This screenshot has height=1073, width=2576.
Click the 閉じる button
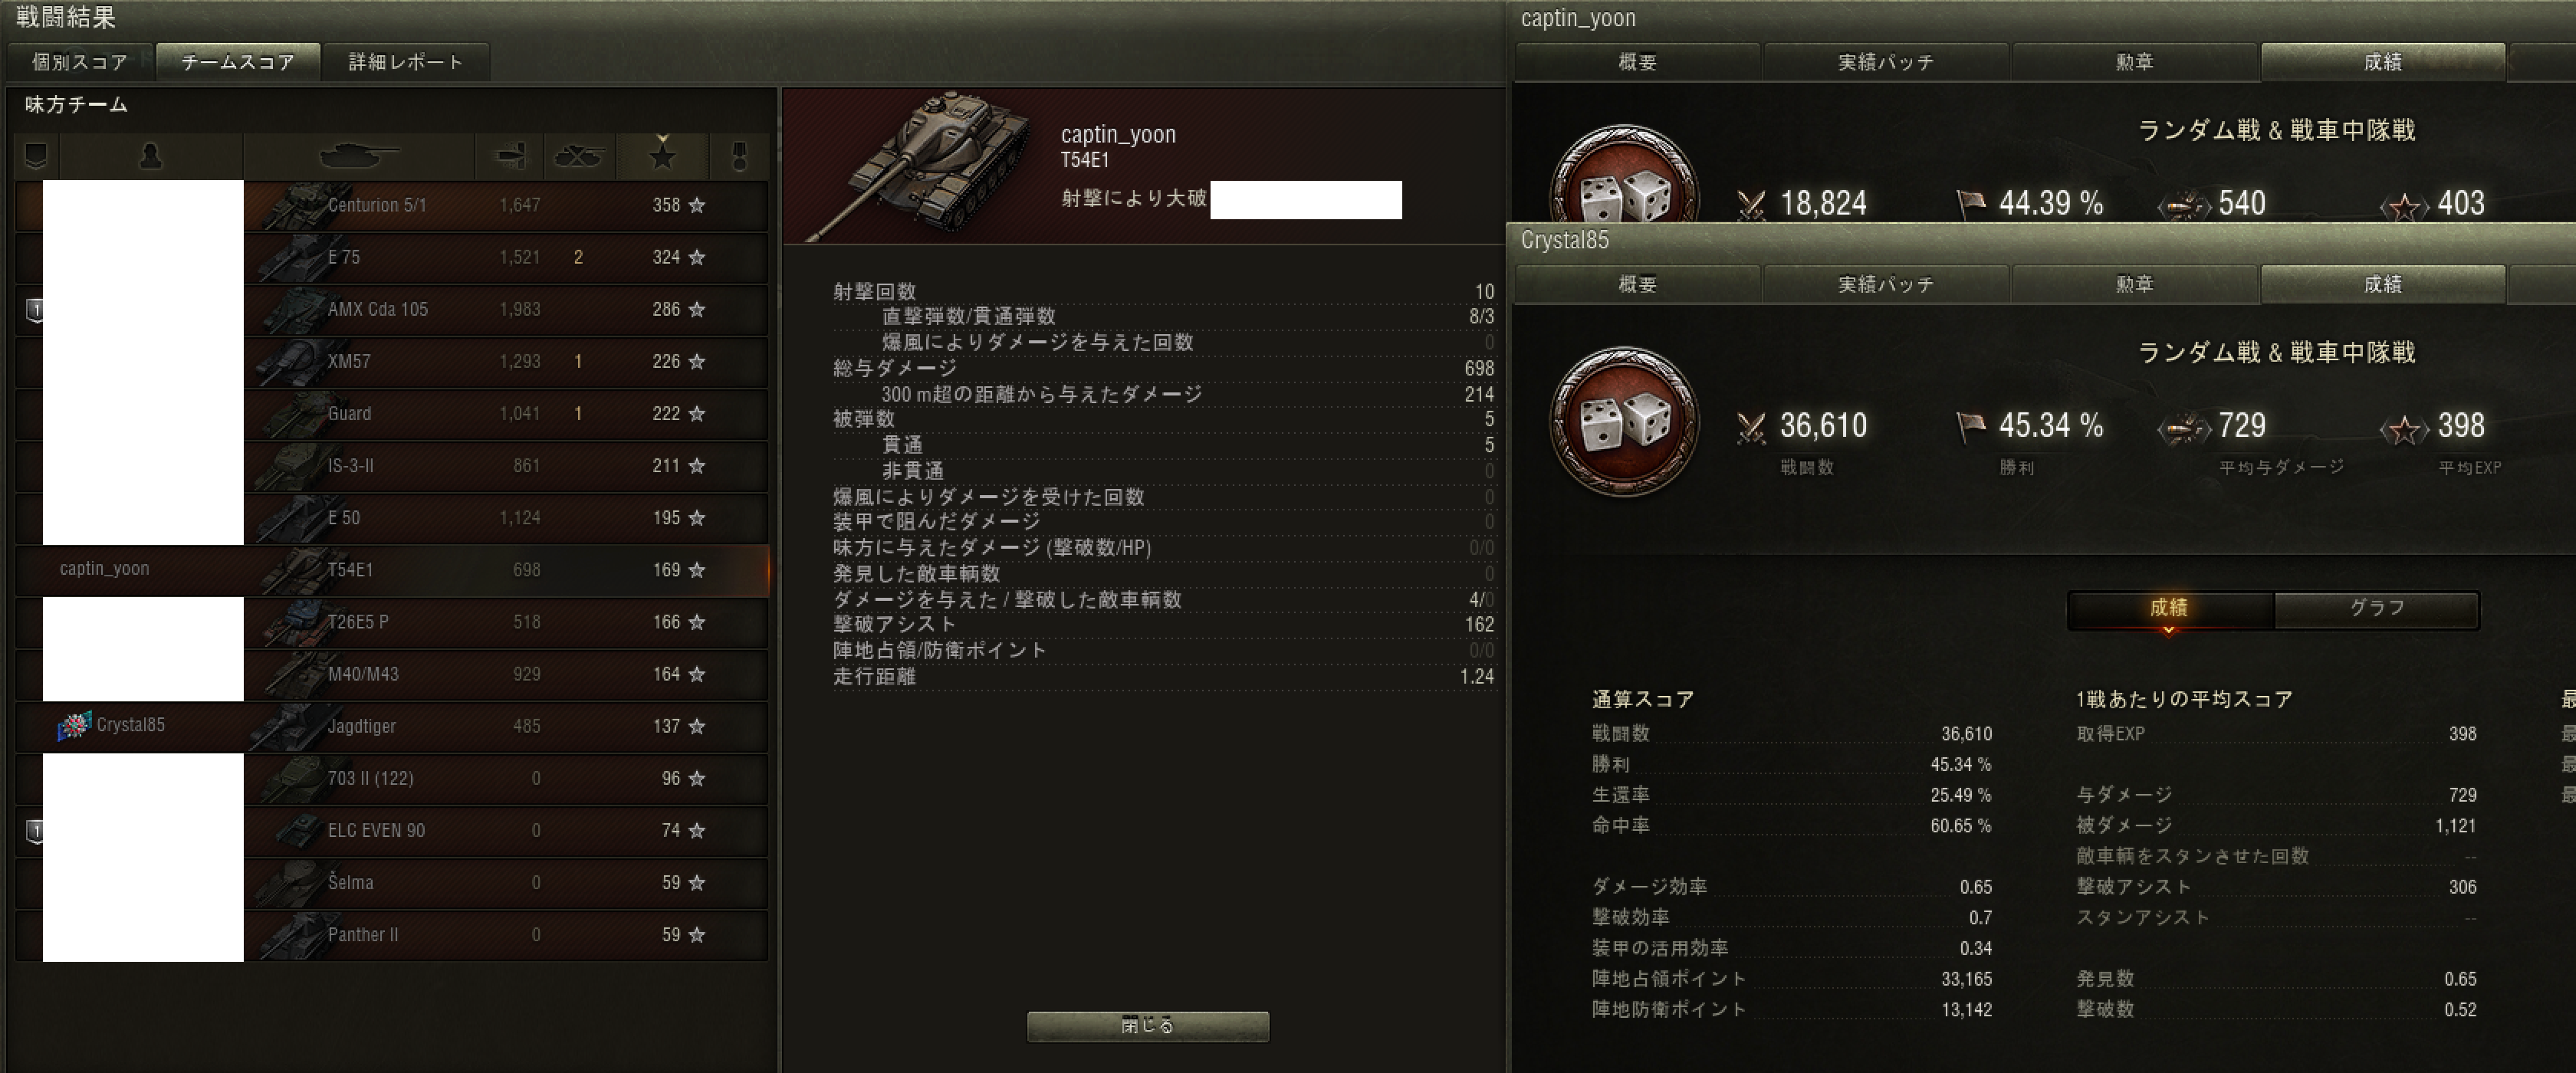click(1148, 1026)
